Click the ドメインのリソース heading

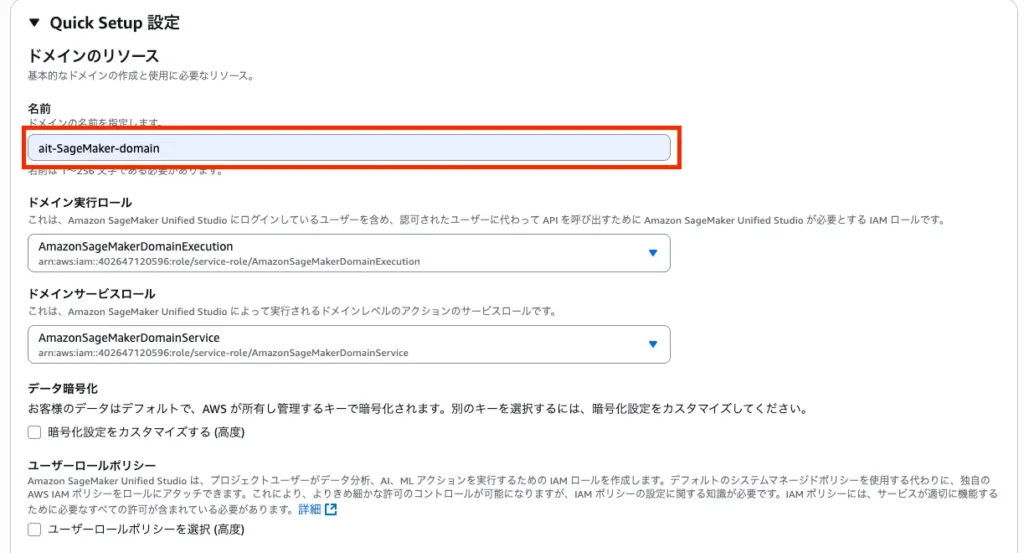(x=93, y=56)
